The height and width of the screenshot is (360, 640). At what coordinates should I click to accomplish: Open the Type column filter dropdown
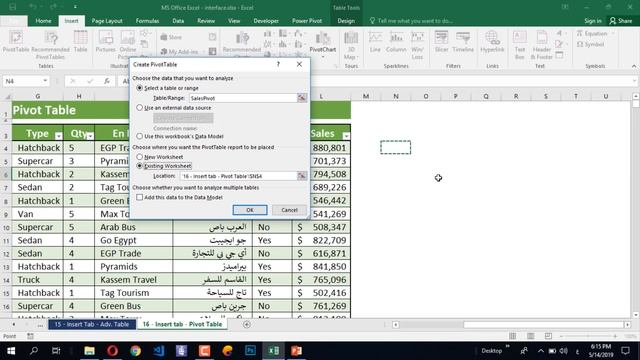point(58,136)
